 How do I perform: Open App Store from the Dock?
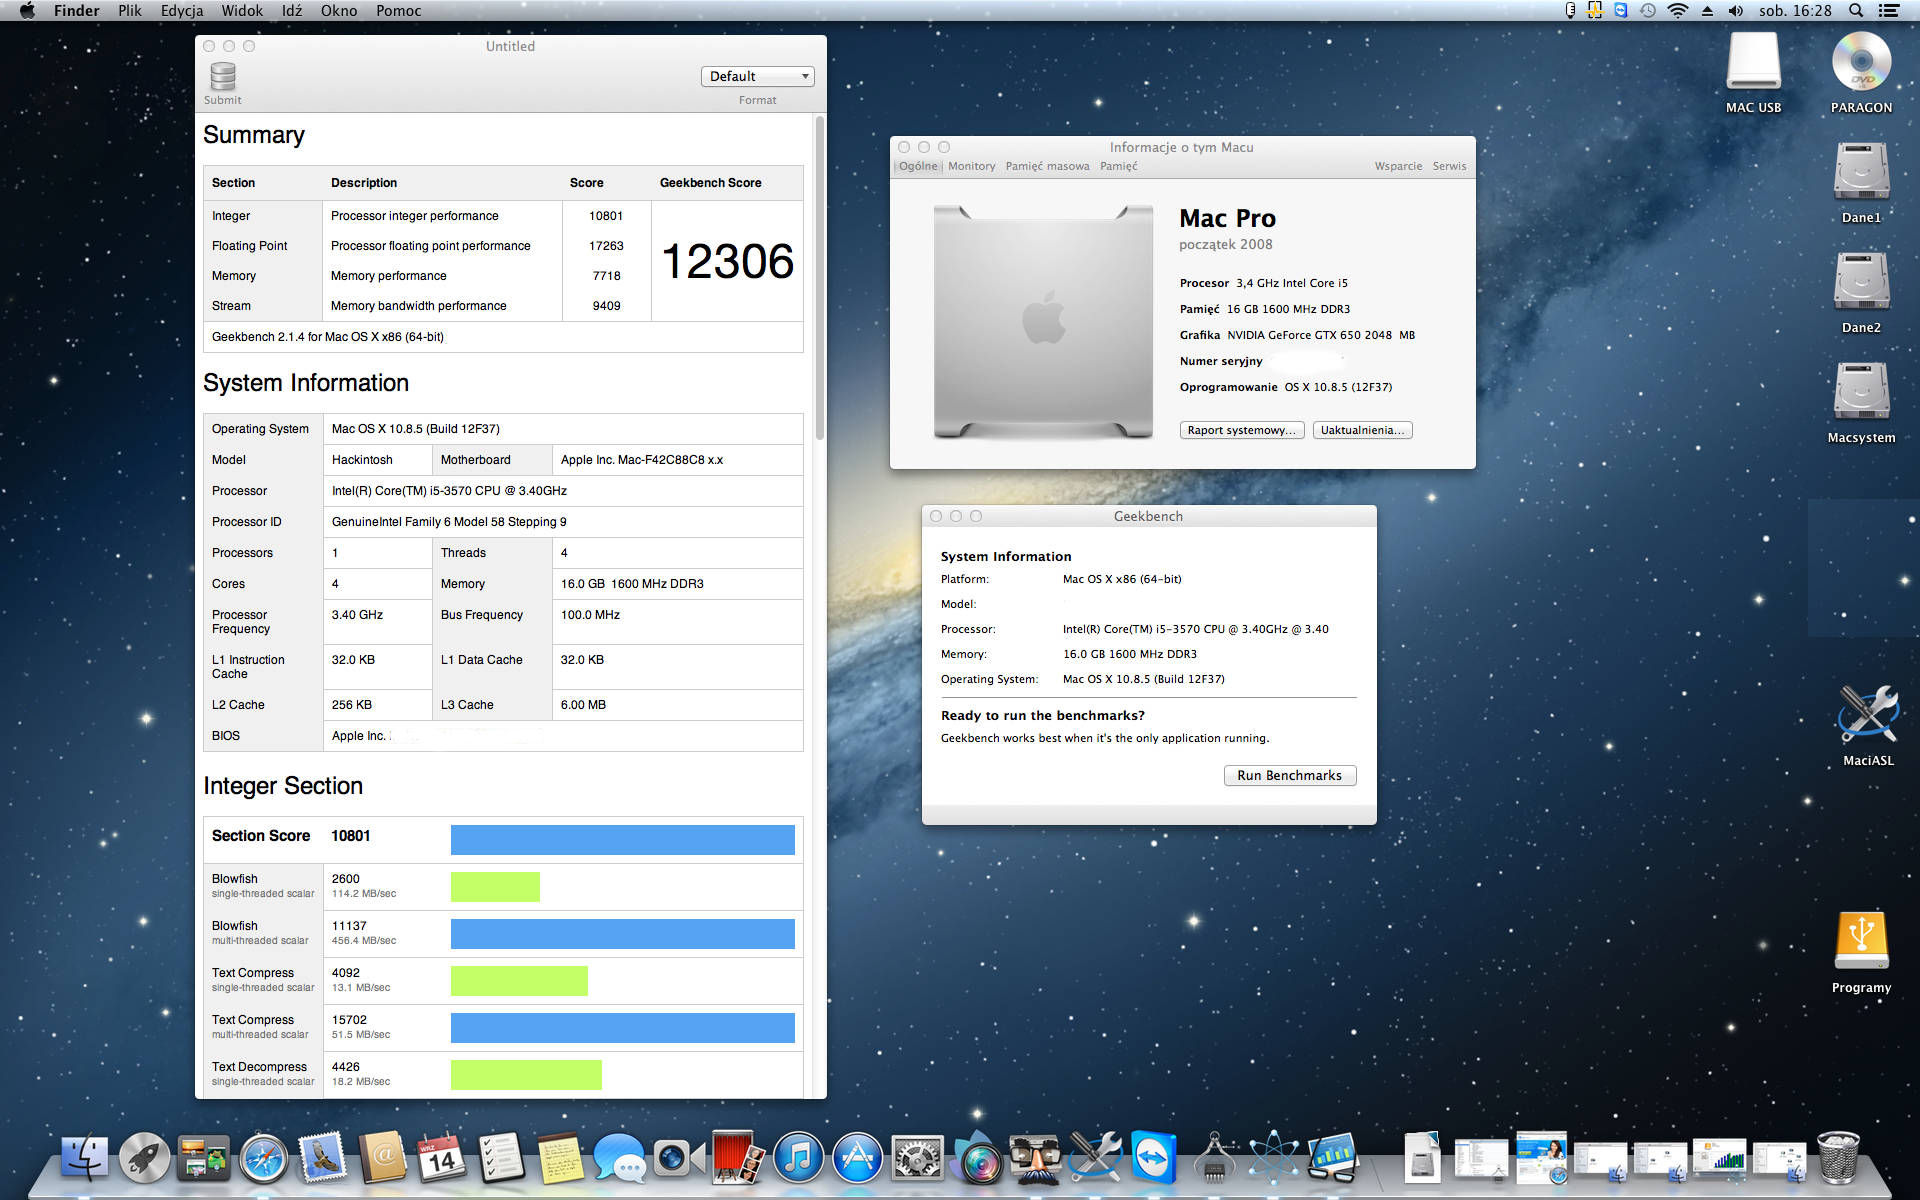click(x=857, y=1158)
